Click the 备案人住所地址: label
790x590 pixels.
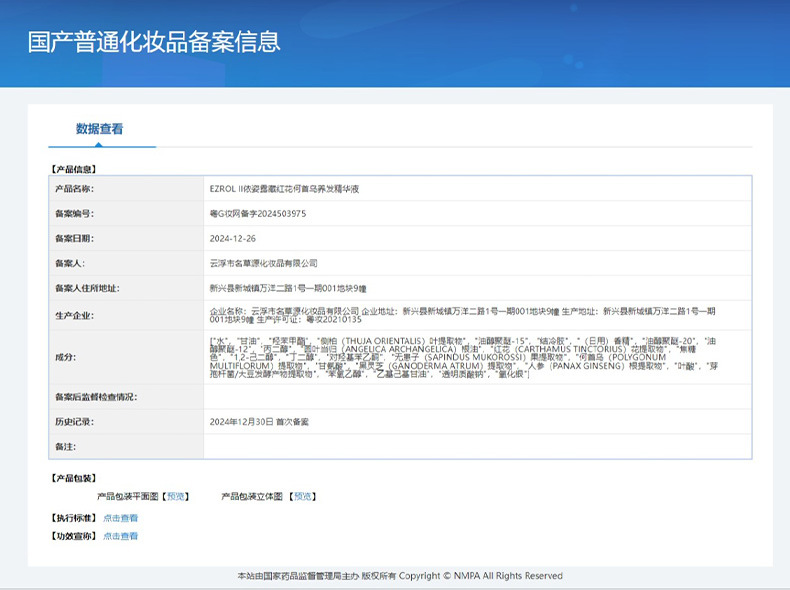coord(87,288)
